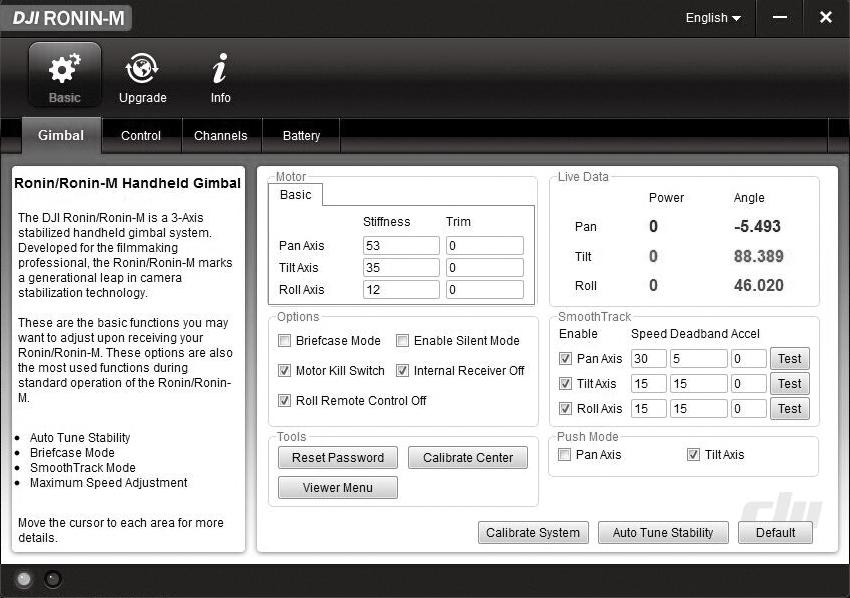850x598 pixels.
Task: Toggle SmoothTrack Roll Axis enable checkbox
Action: (565, 408)
